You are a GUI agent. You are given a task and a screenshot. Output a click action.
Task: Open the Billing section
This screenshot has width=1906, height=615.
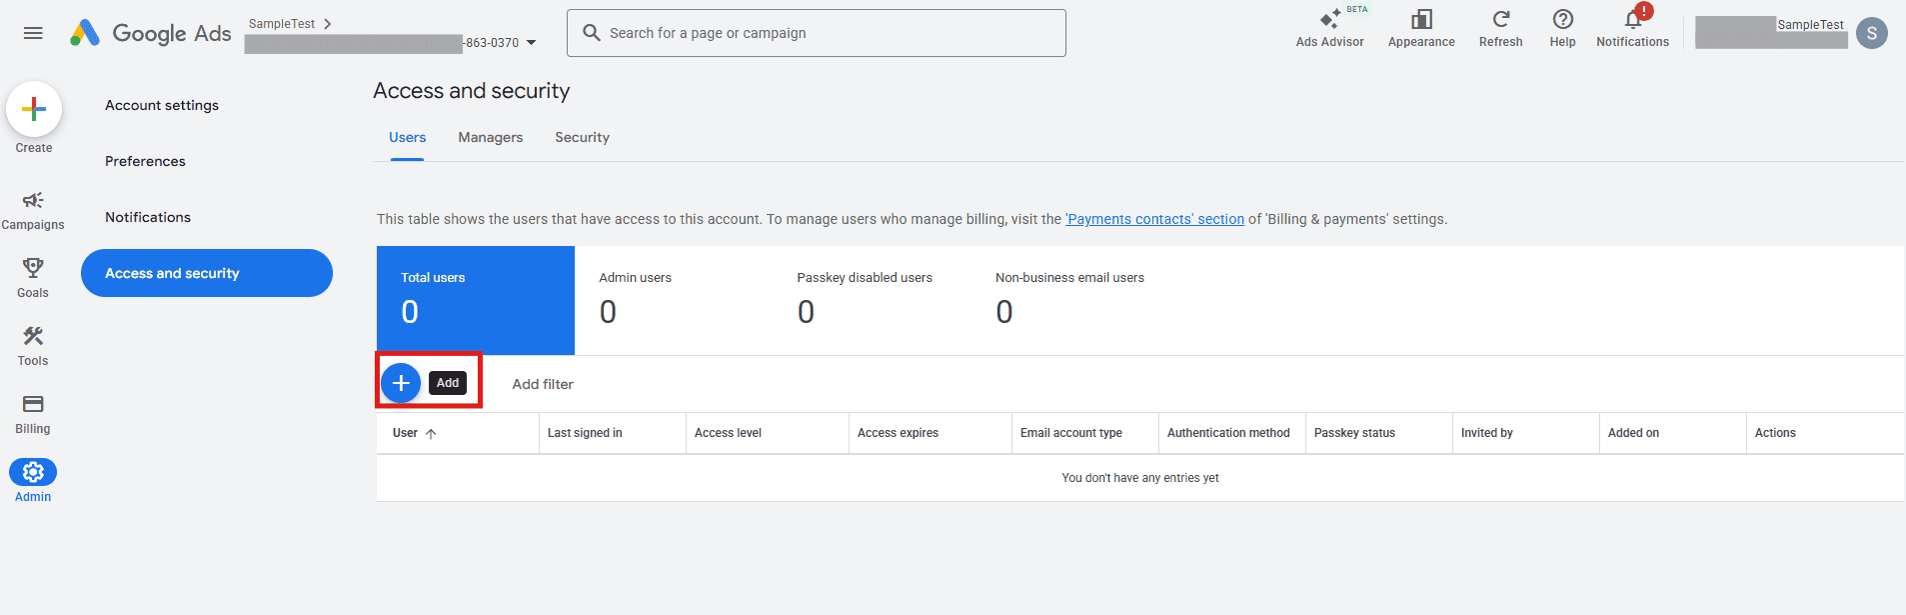[x=33, y=415]
